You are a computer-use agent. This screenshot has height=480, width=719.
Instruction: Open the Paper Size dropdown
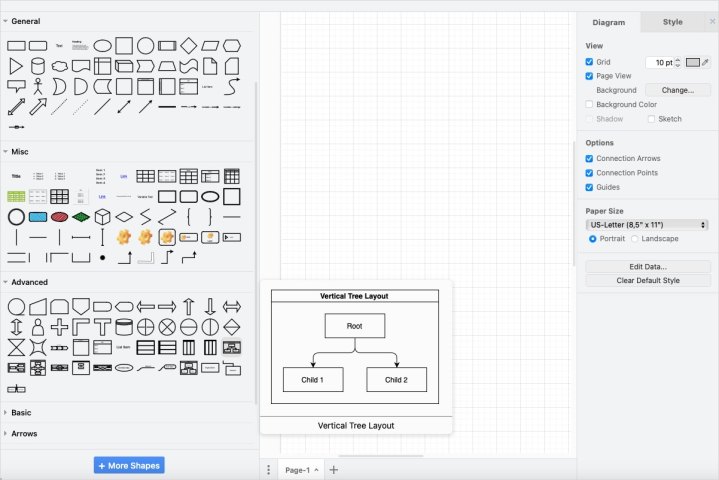pyautogui.click(x=646, y=225)
